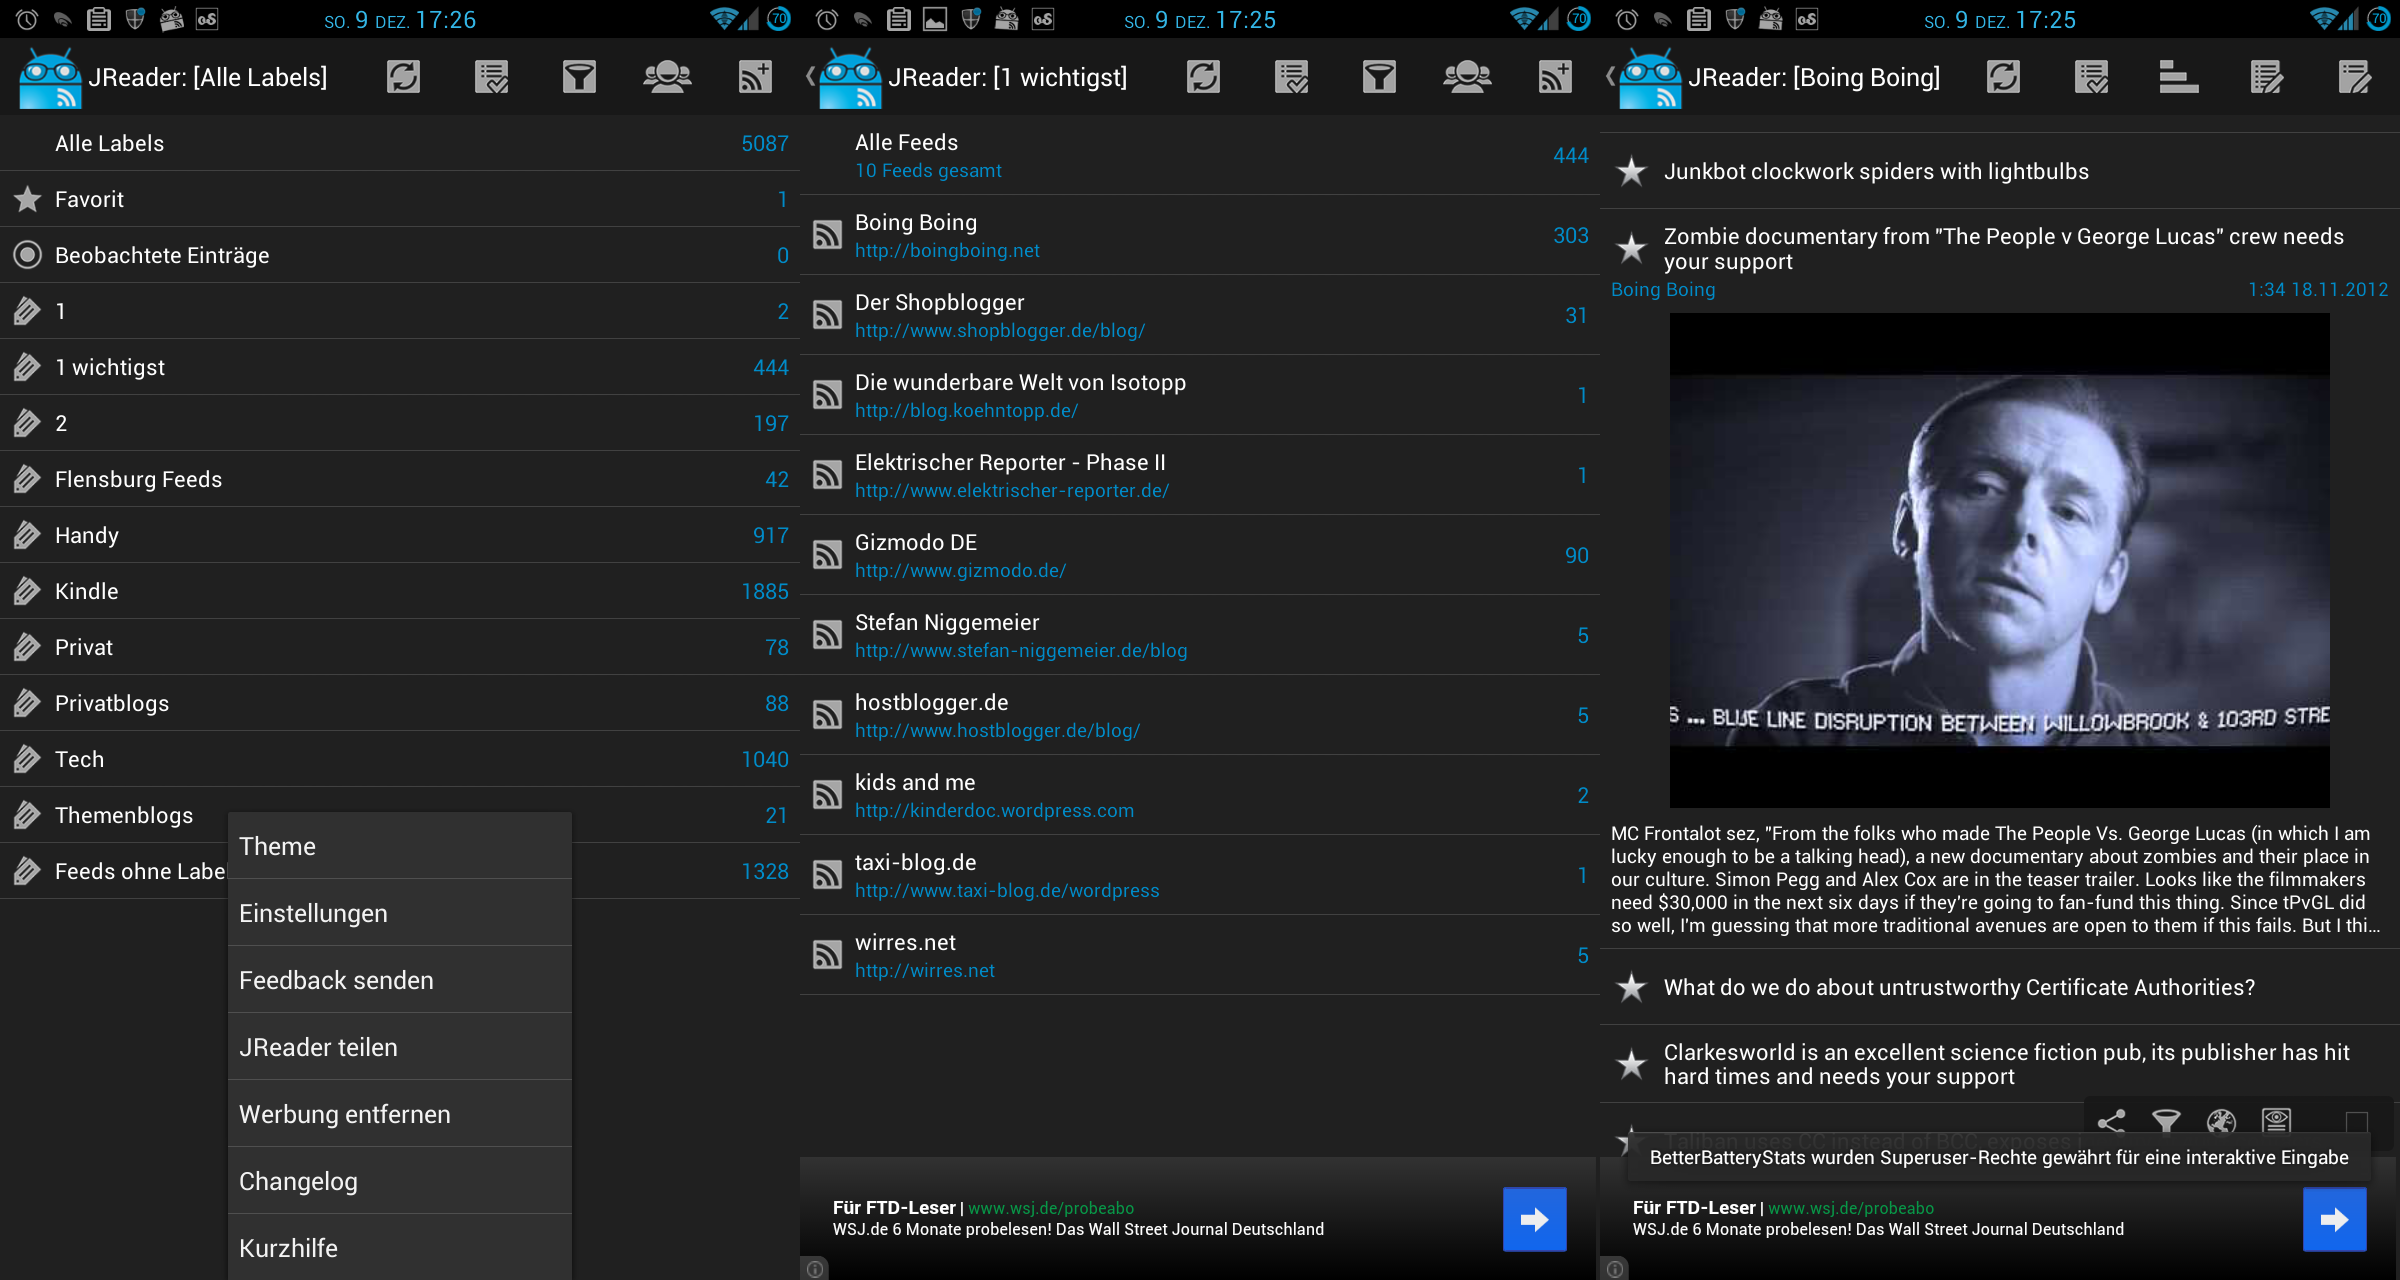The image size is (2400, 1280).
Task: Tap JReader app icon in Alle Labels header
Action: (x=50, y=78)
